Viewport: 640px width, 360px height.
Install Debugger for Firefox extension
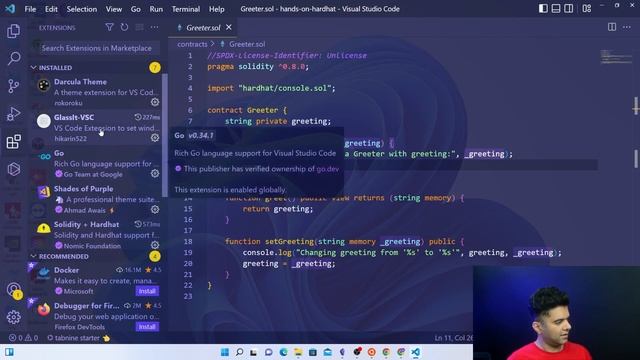(147, 327)
